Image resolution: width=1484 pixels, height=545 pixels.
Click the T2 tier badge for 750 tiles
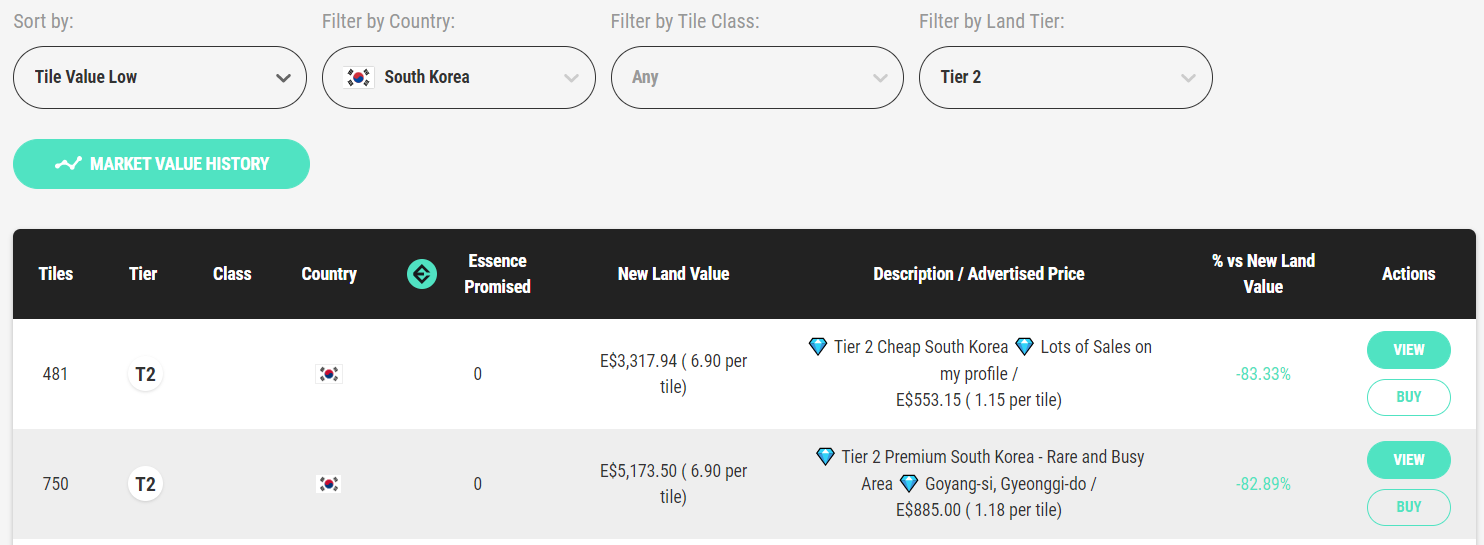point(145,484)
